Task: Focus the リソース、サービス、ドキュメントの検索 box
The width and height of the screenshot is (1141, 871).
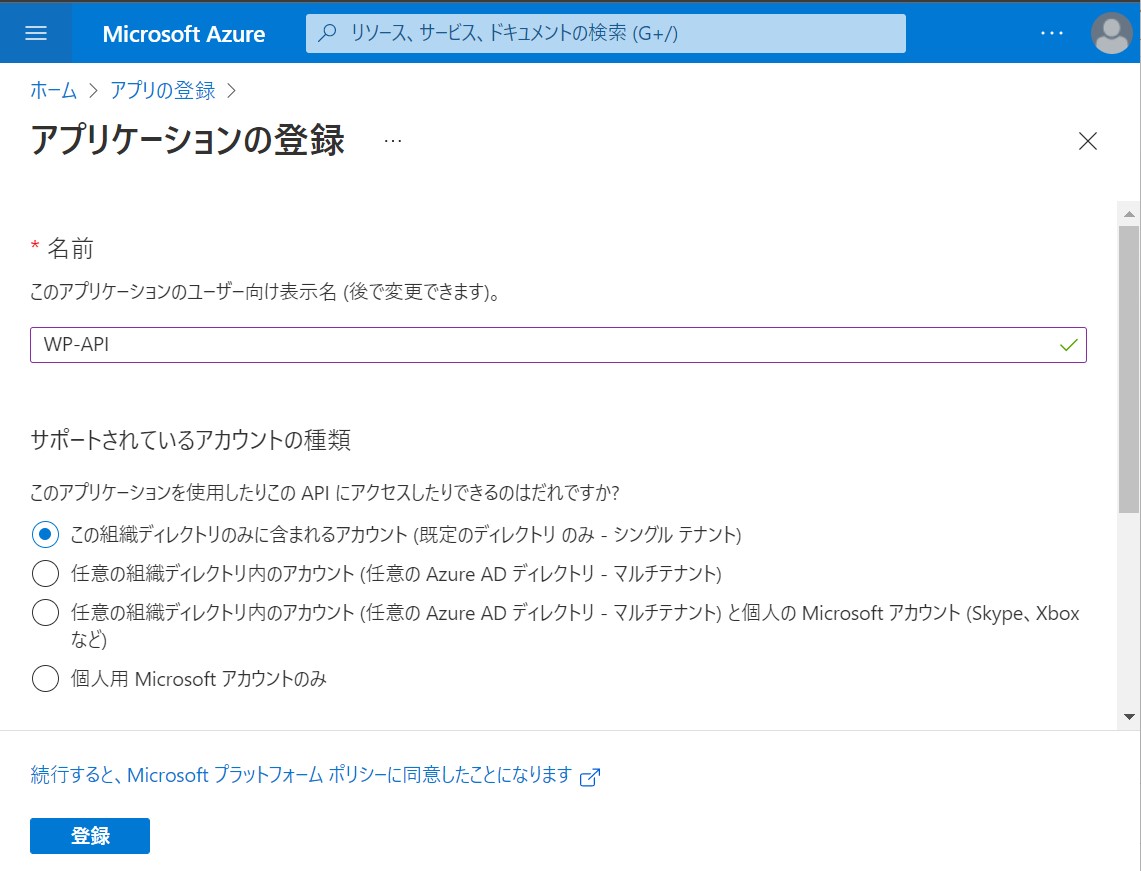Action: (x=605, y=33)
